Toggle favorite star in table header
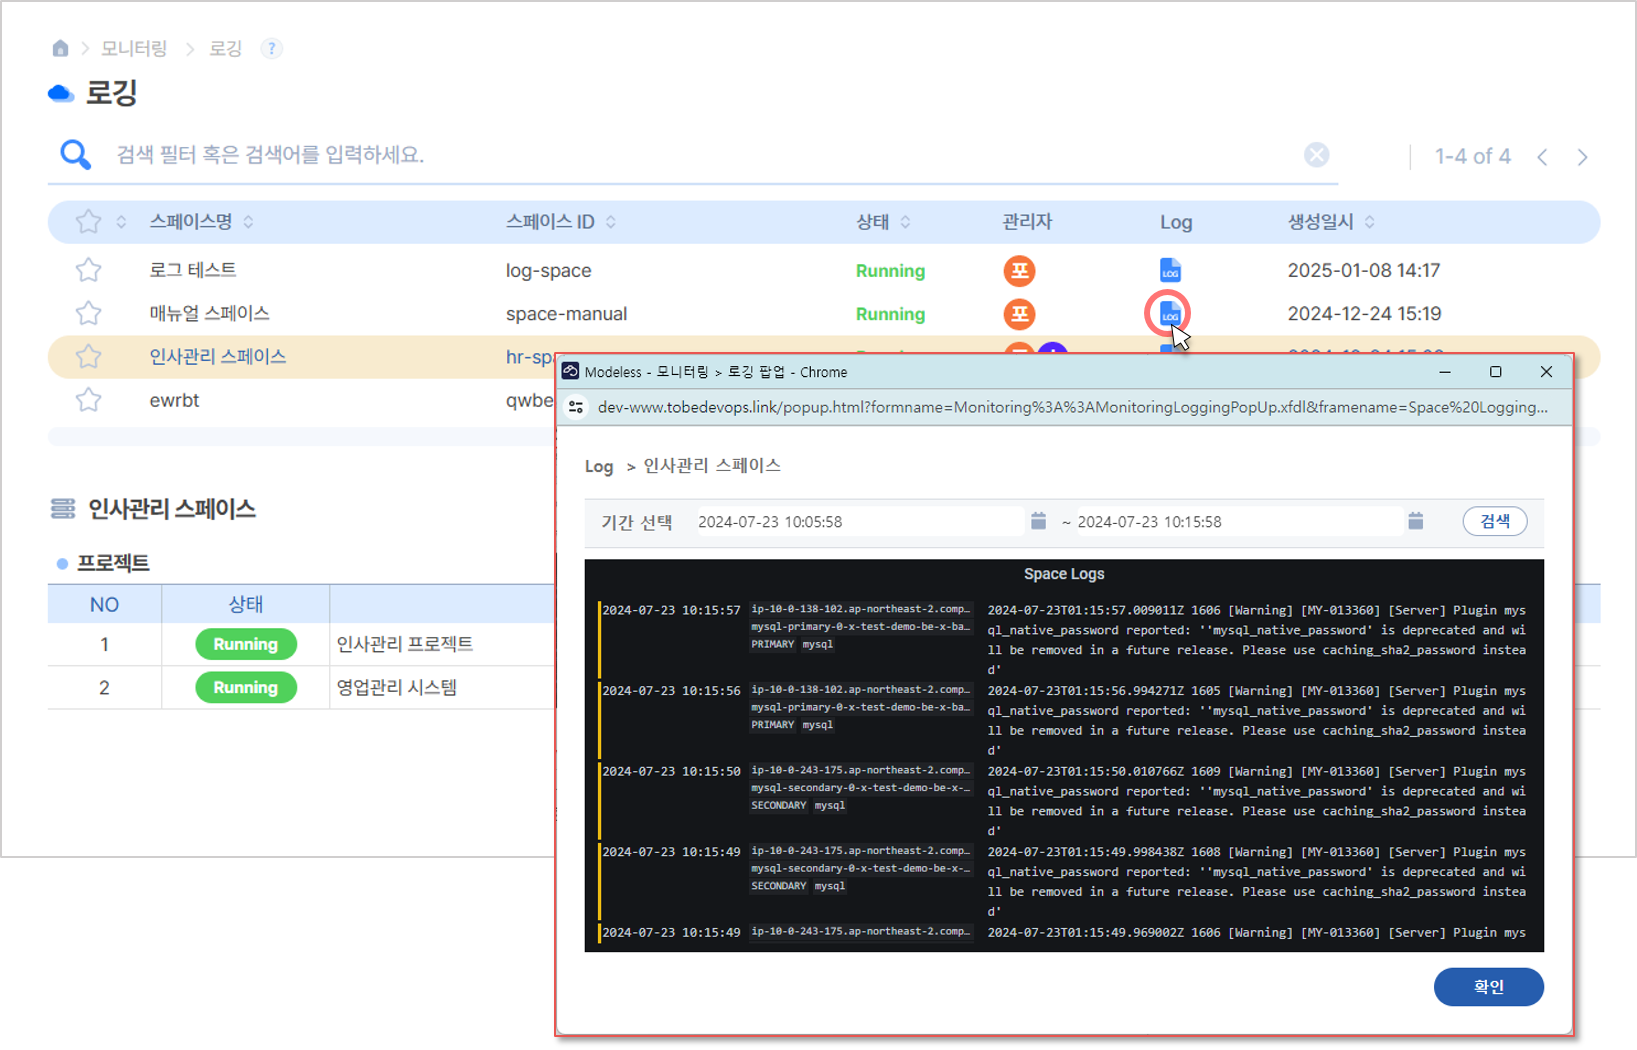1637x1050 pixels. pos(88,221)
